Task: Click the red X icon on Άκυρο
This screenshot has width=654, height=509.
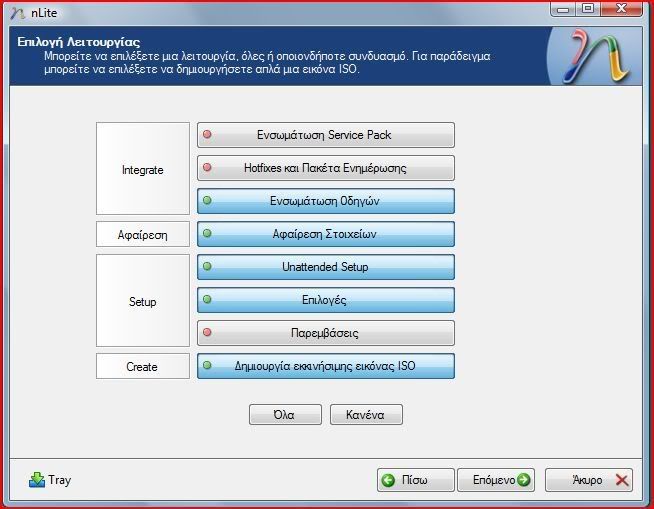Action: (x=622, y=480)
